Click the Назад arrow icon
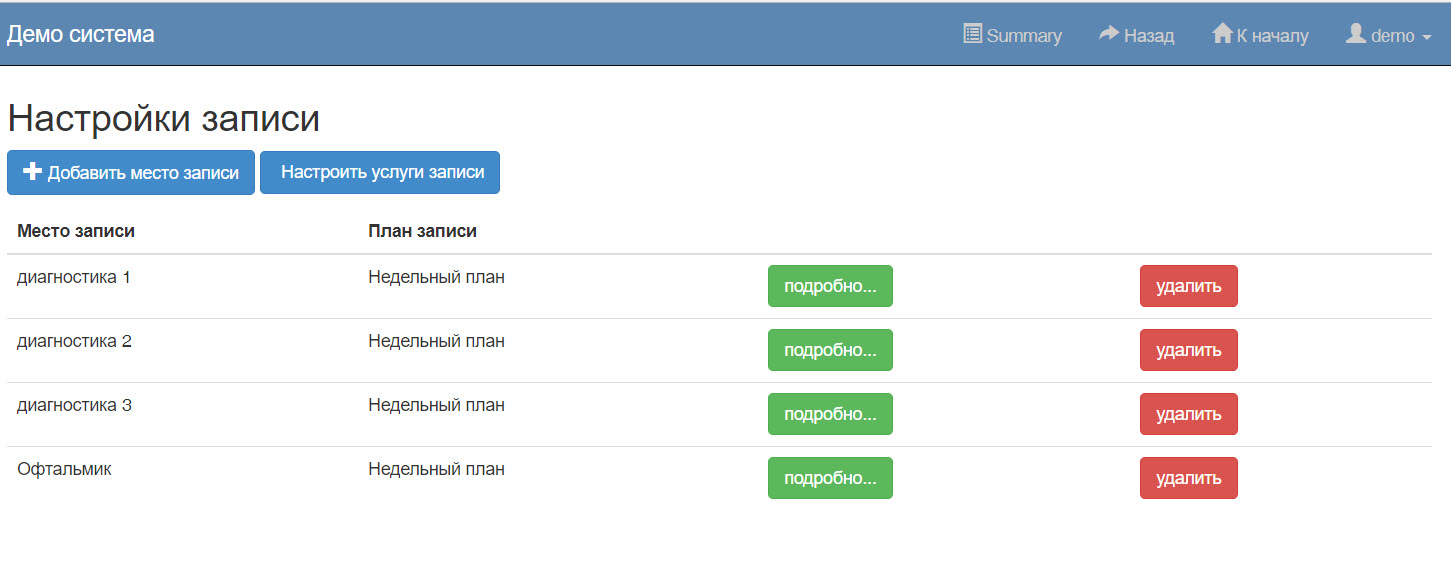This screenshot has width=1451, height=574. click(x=1108, y=34)
